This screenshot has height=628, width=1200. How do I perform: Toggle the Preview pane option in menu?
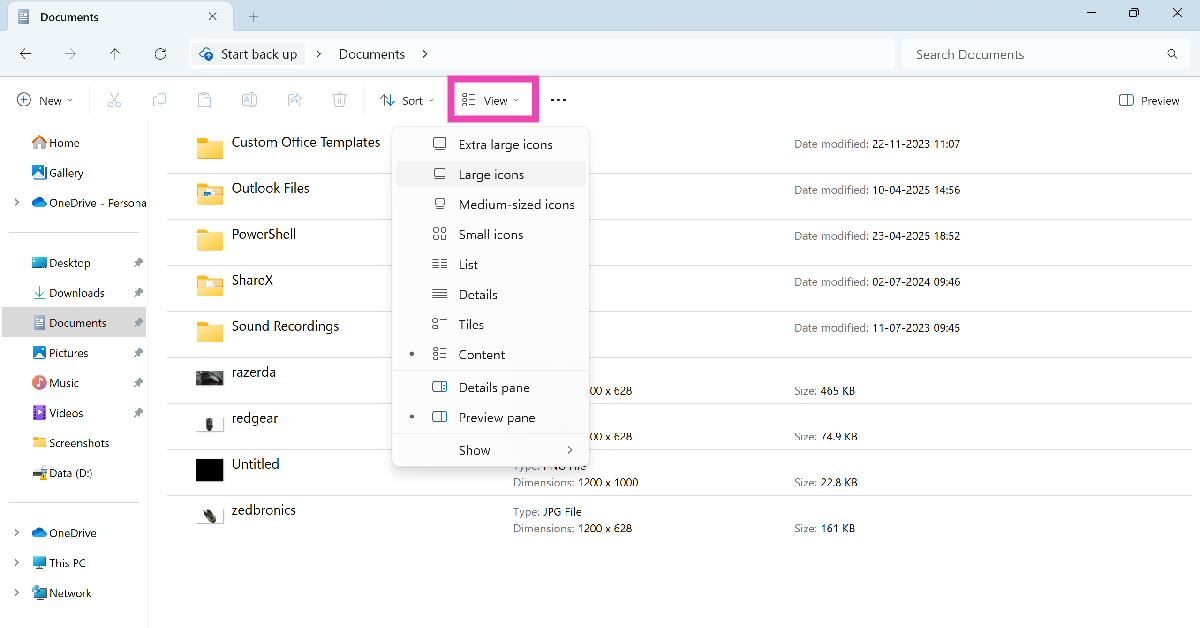pos(496,417)
